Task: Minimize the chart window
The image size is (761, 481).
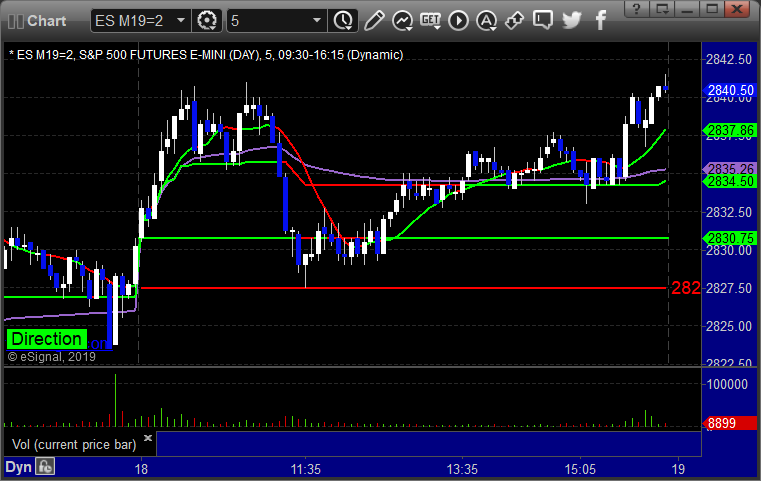Action: pos(687,8)
